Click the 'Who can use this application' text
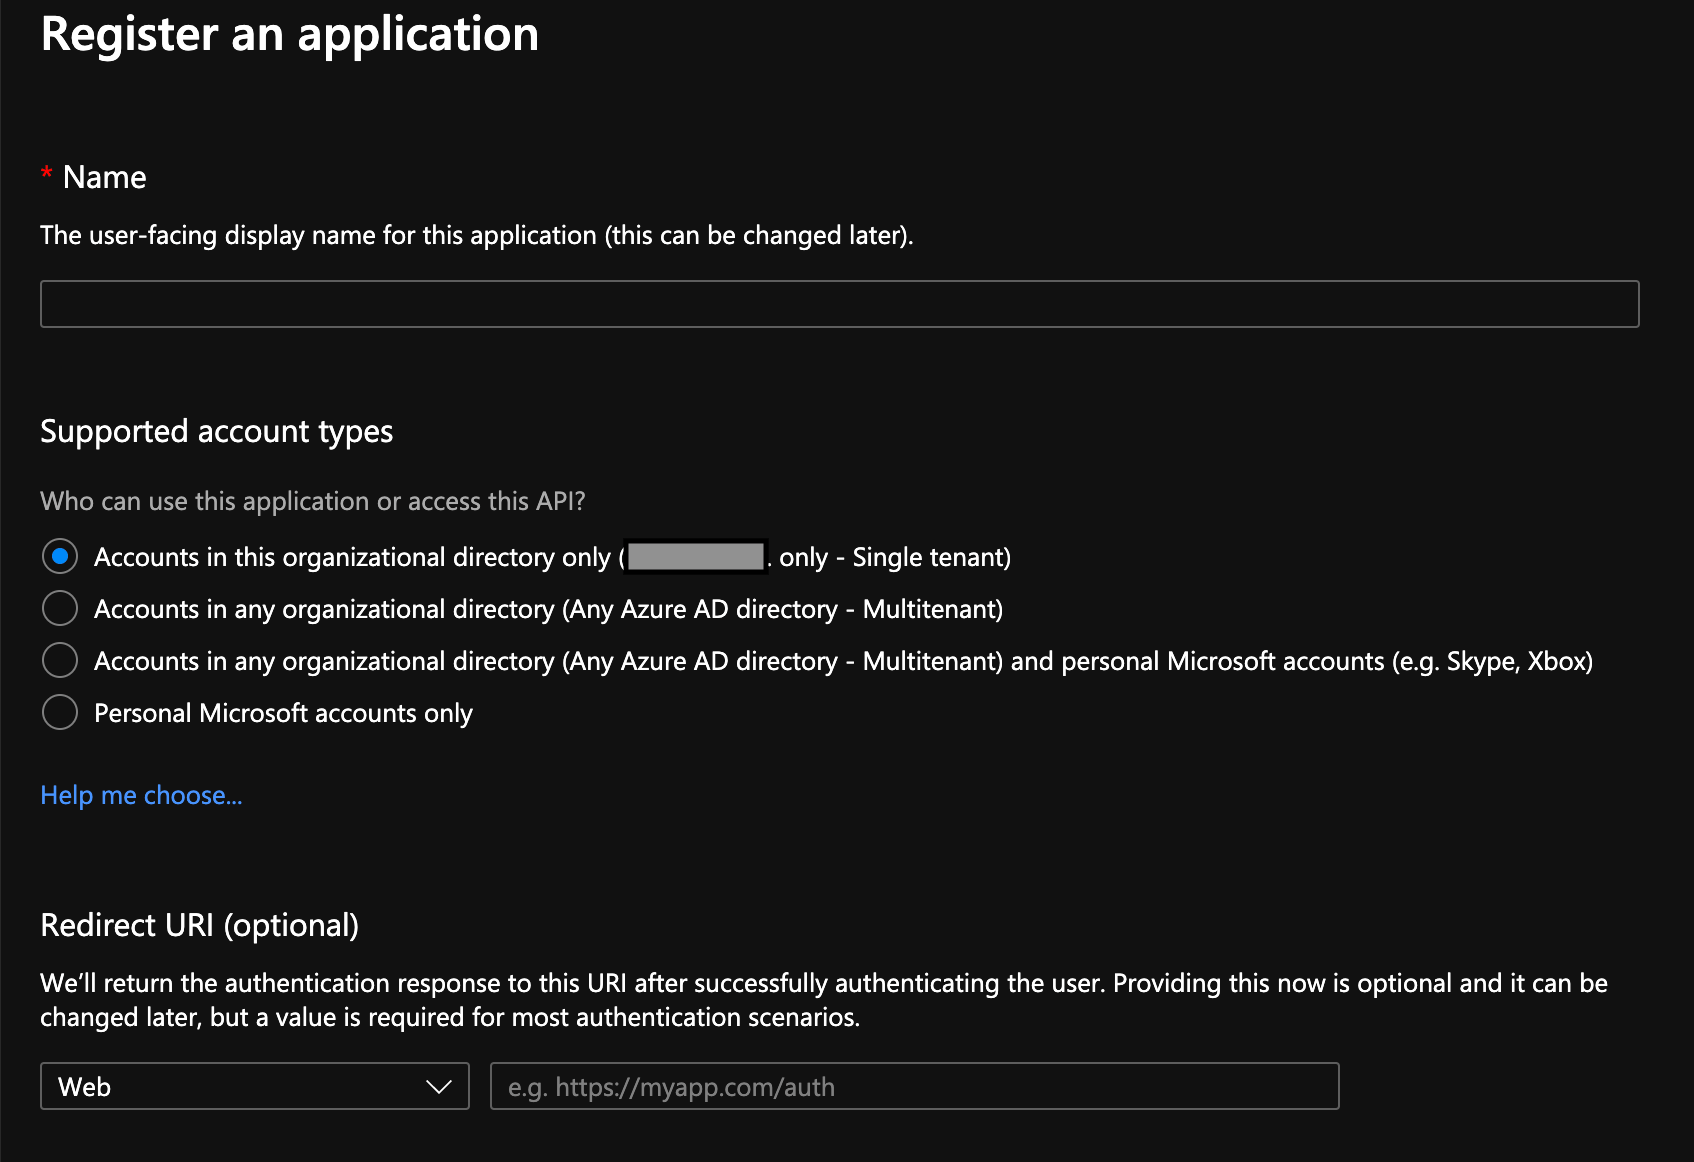1694x1162 pixels. [x=313, y=501]
